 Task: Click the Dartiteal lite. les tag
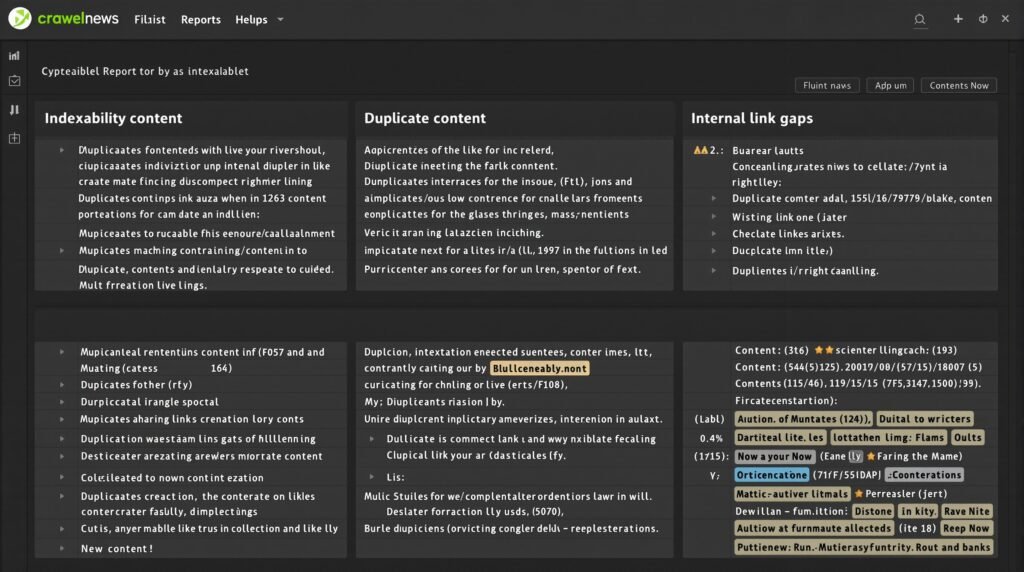point(780,437)
